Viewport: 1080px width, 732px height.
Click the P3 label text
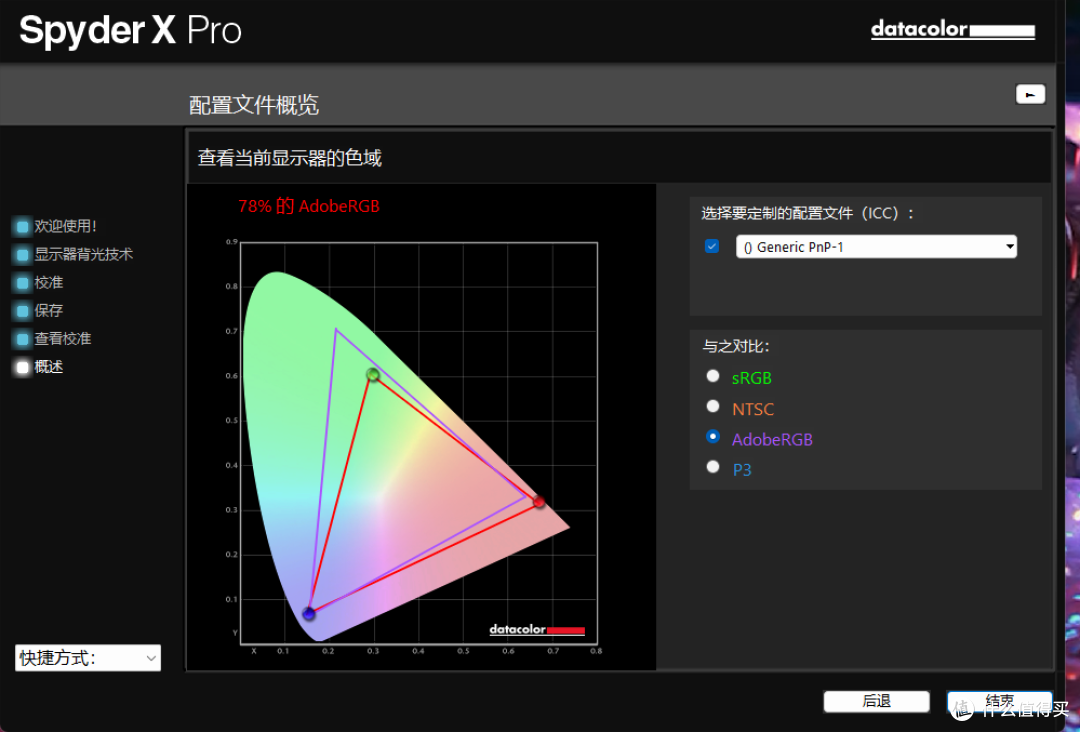742,470
